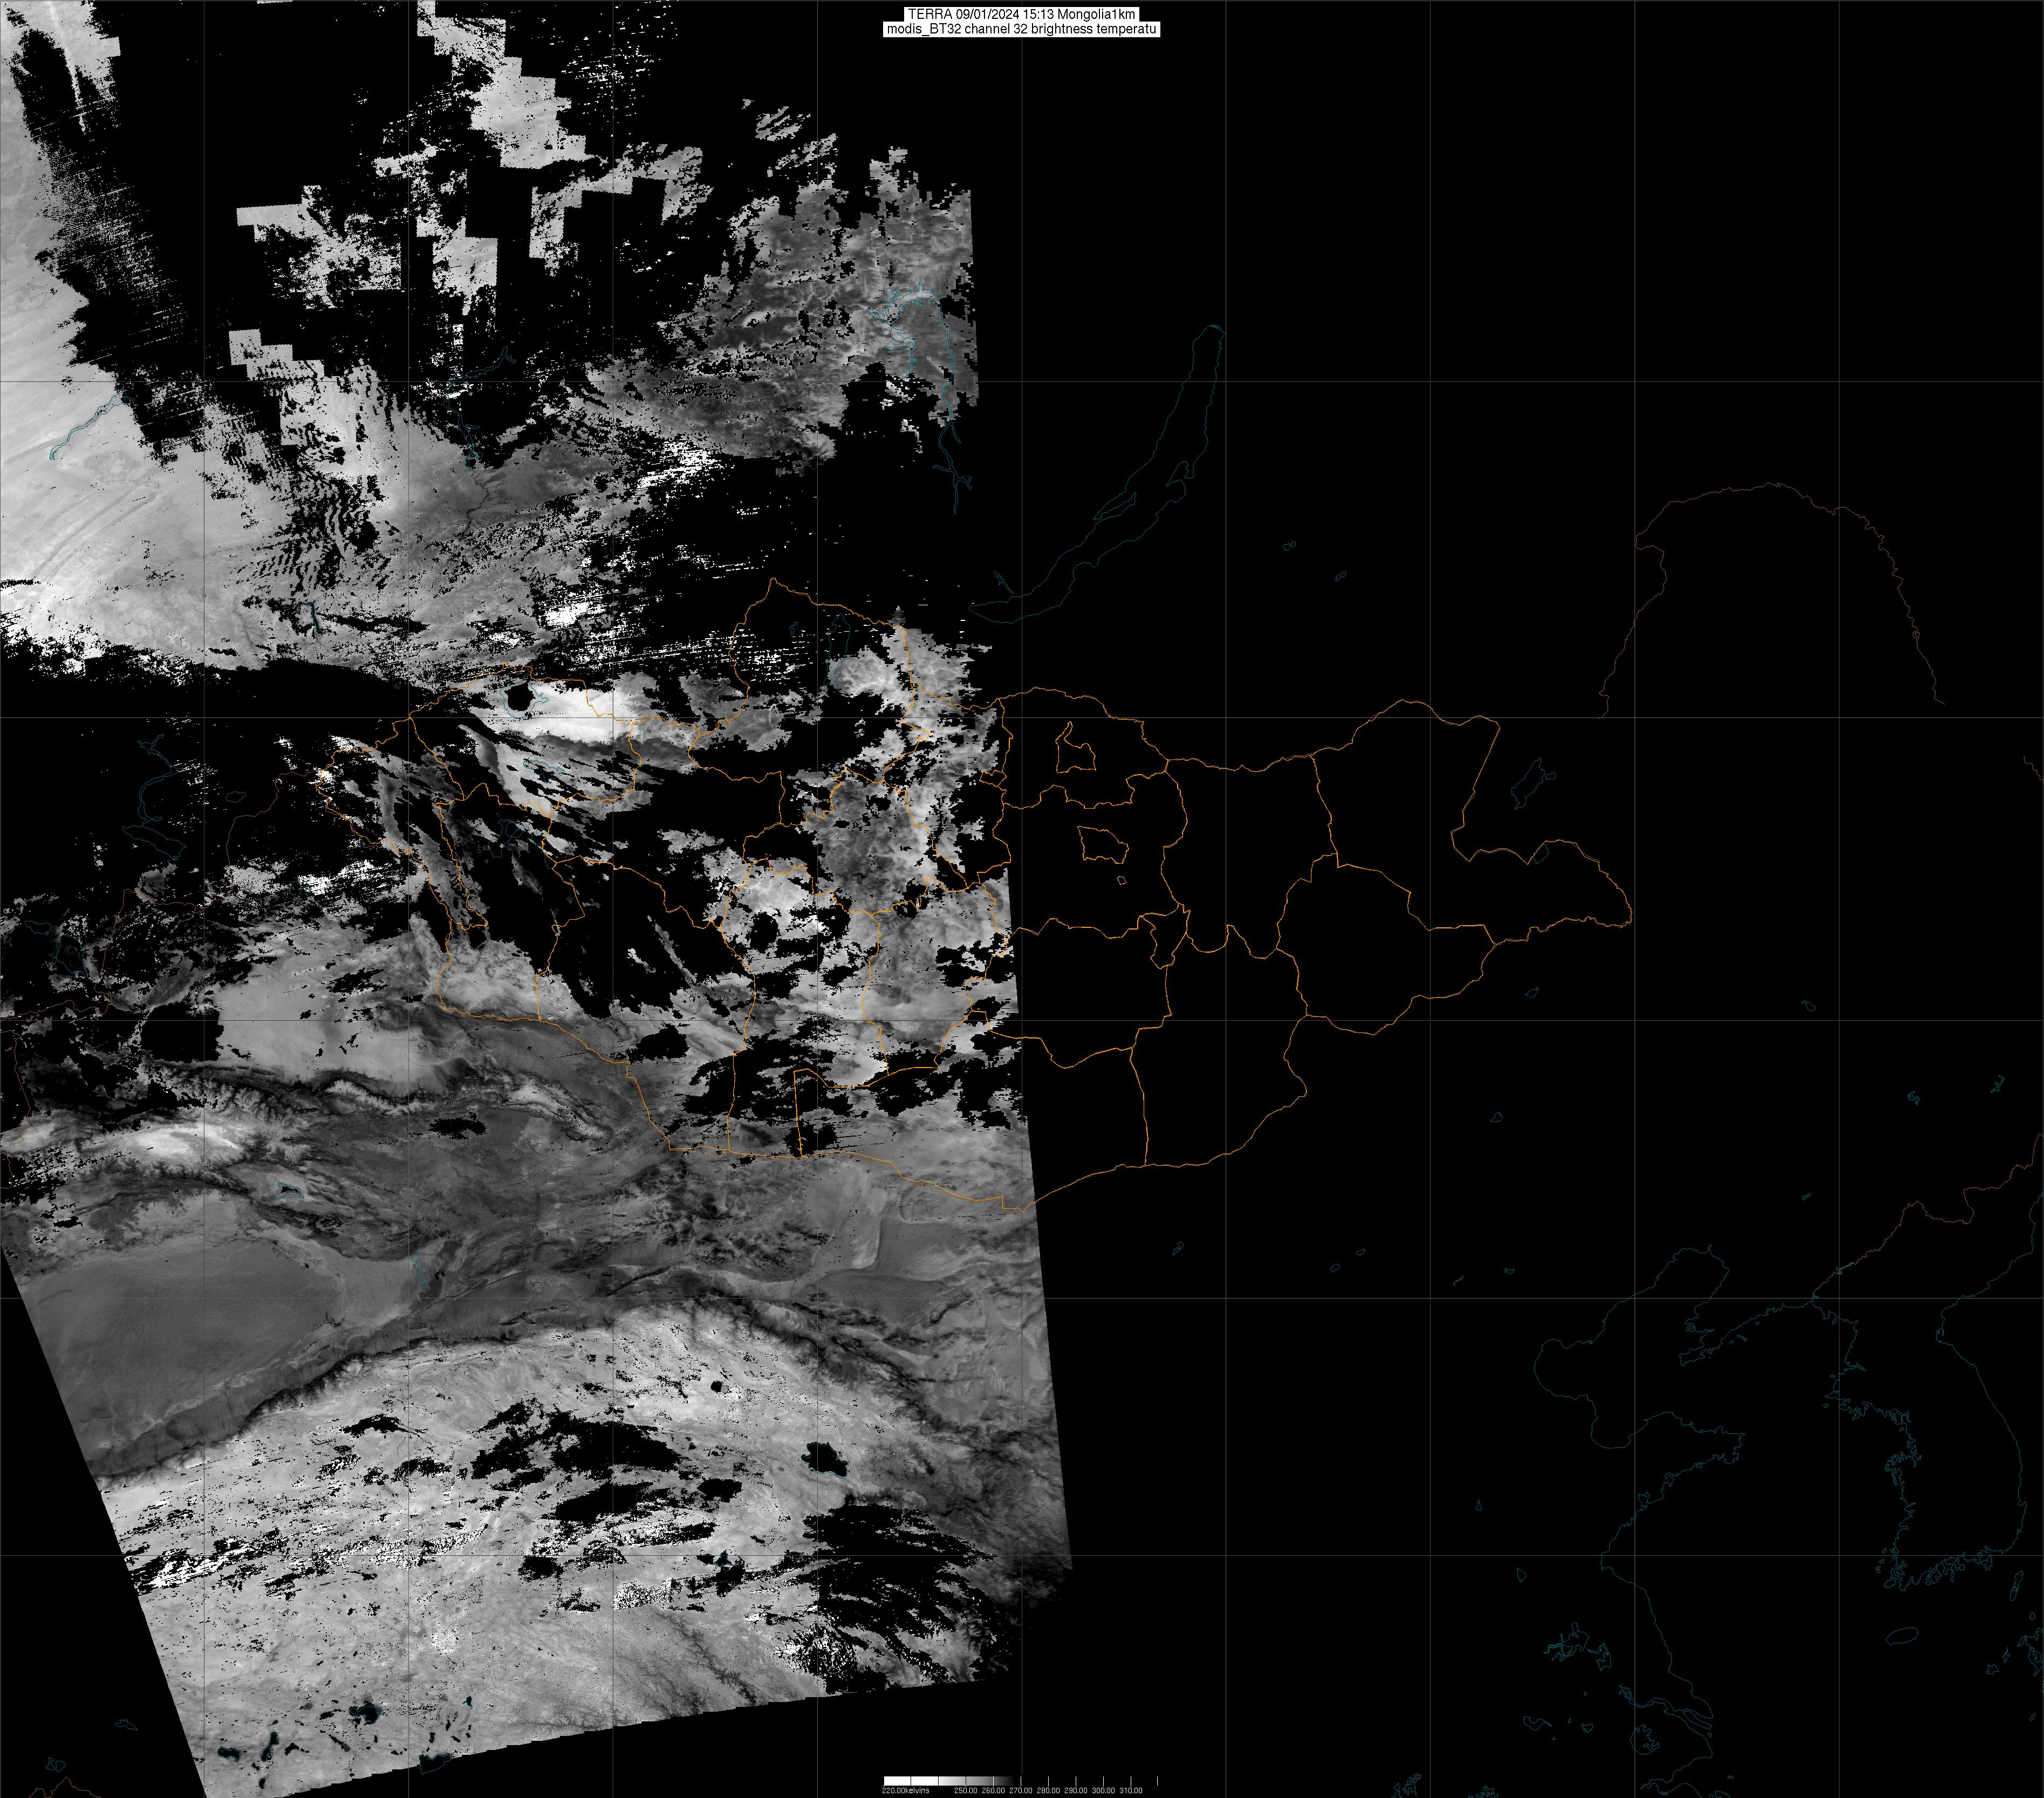Click the 220.00kelvins colorbar label
The width and height of the screenshot is (2044, 1798).
[905, 1790]
